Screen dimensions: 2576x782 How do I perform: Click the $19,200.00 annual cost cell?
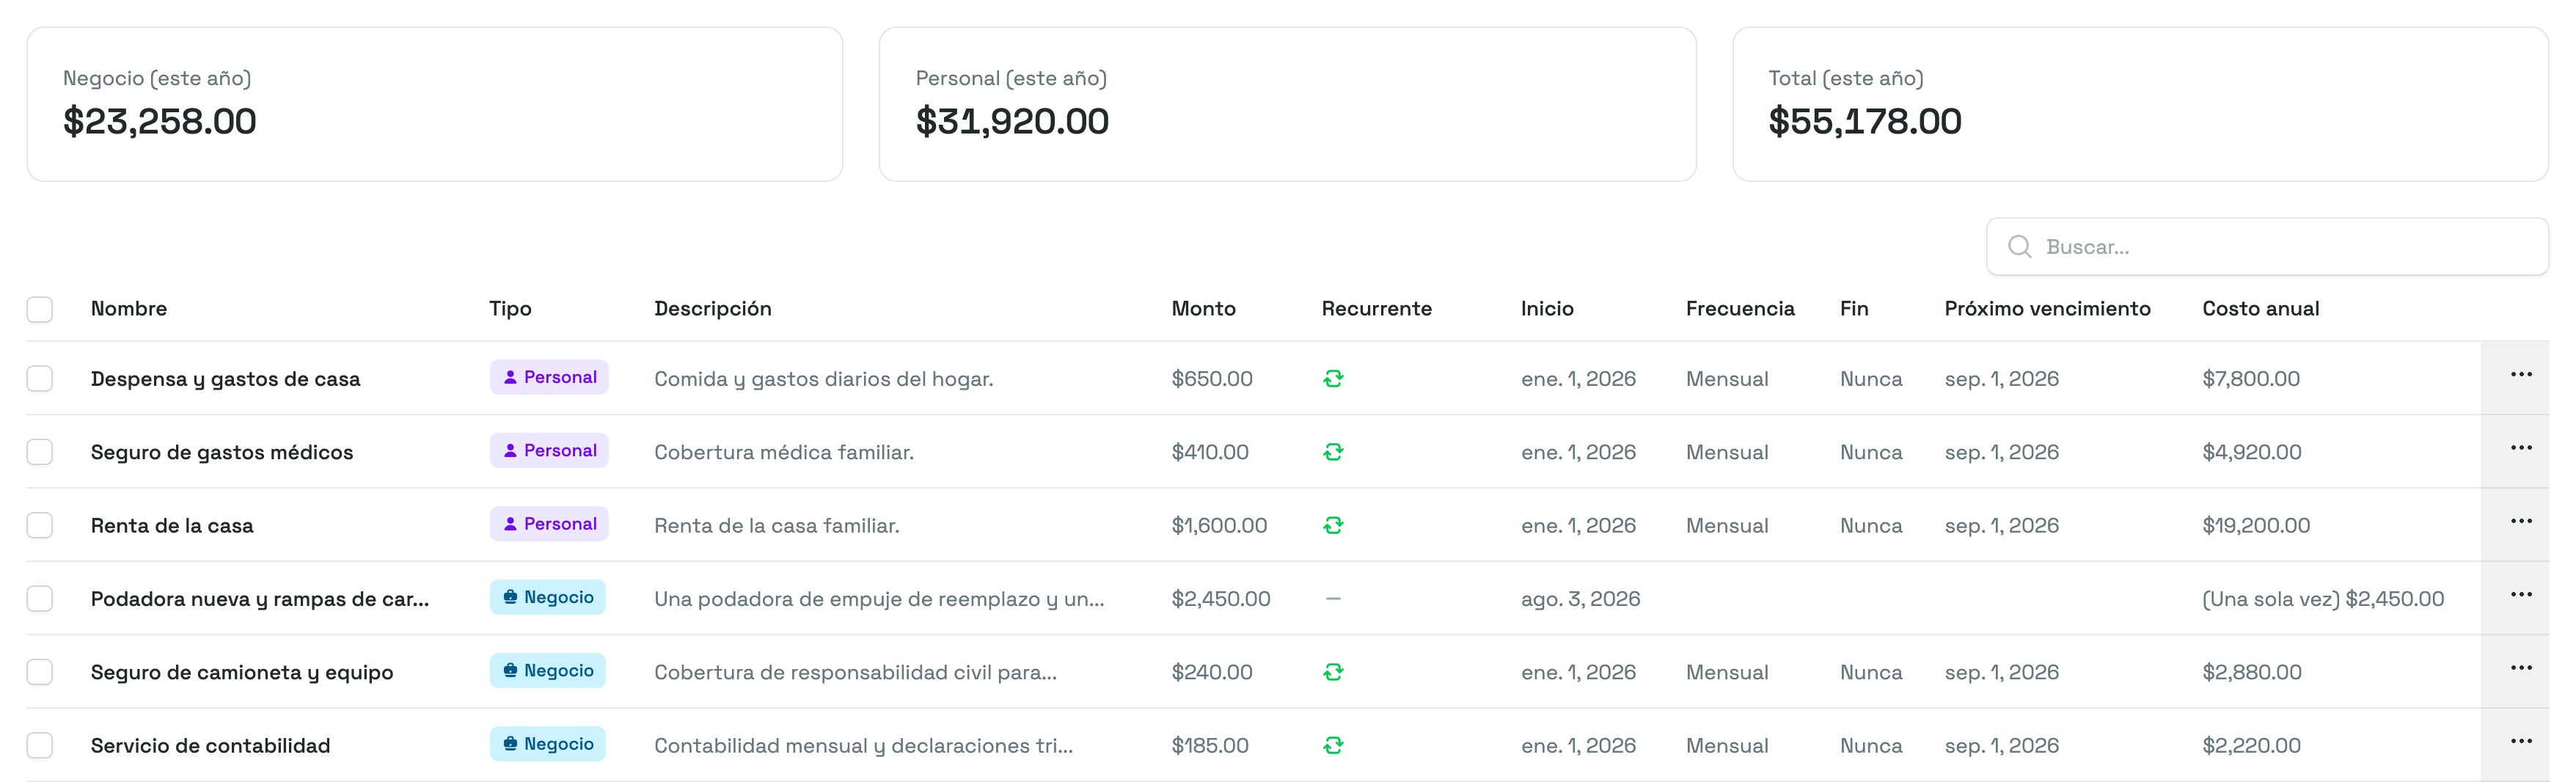pos(2256,525)
